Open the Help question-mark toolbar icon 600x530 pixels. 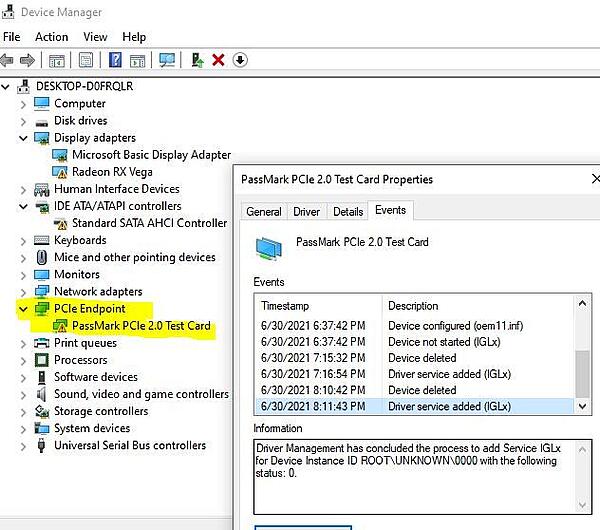coord(115,60)
